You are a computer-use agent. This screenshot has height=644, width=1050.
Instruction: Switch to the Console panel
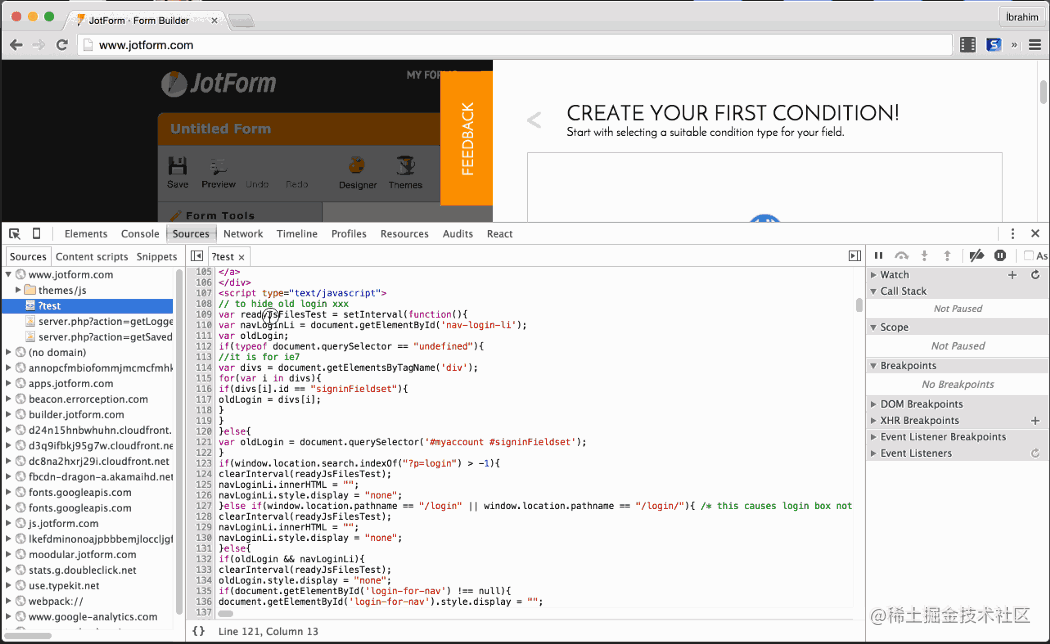click(140, 234)
